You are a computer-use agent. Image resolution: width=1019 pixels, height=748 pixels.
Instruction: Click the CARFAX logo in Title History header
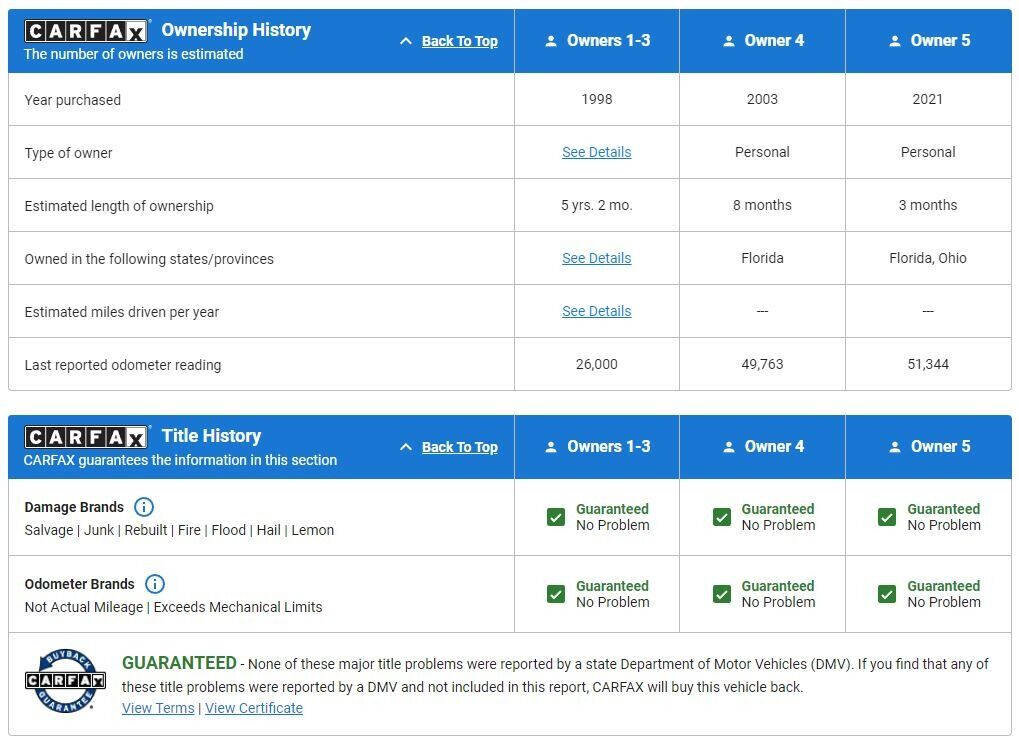(86, 437)
